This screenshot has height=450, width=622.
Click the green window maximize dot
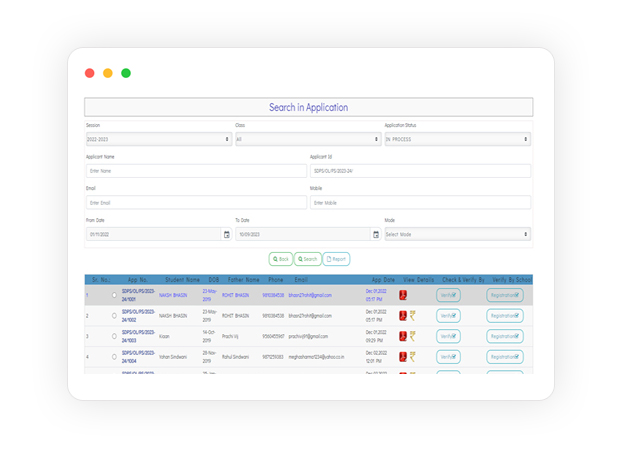pyautogui.click(x=126, y=73)
